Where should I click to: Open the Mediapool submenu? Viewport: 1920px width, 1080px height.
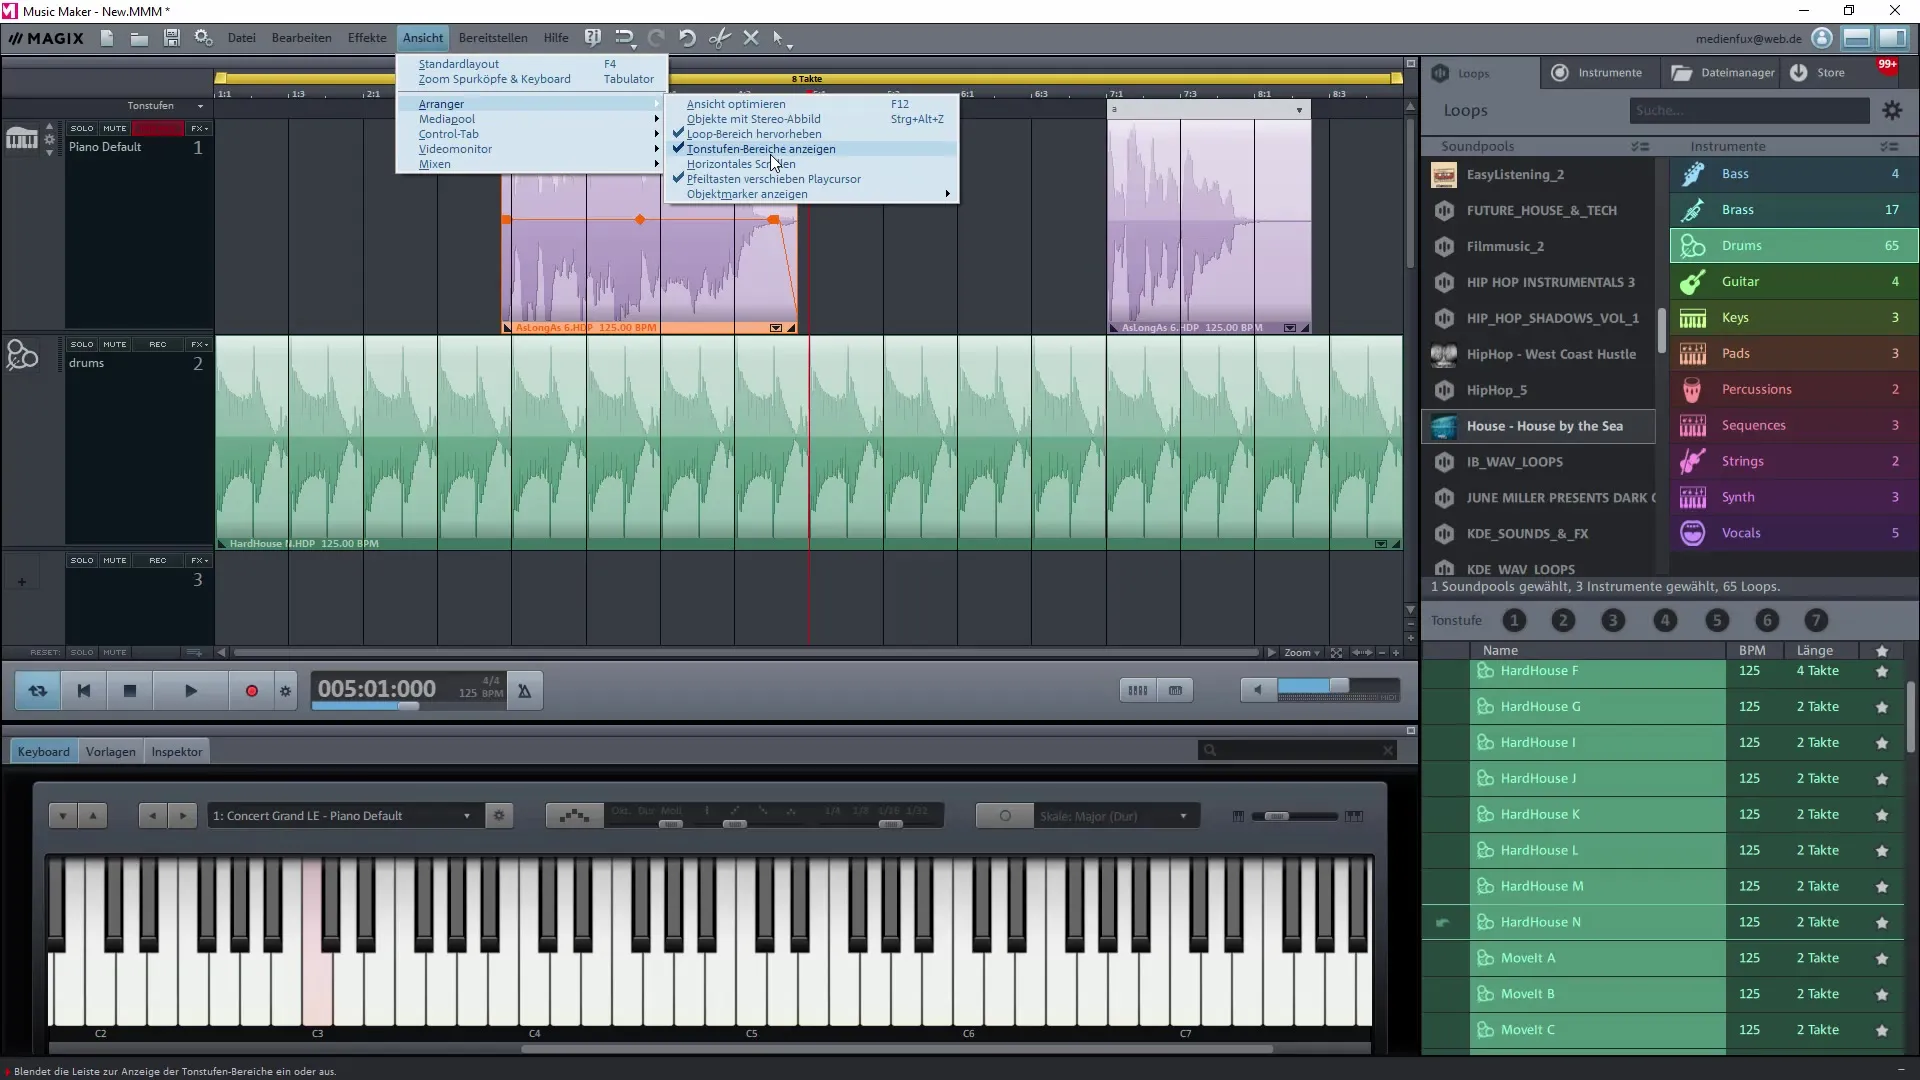click(x=531, y=119)
